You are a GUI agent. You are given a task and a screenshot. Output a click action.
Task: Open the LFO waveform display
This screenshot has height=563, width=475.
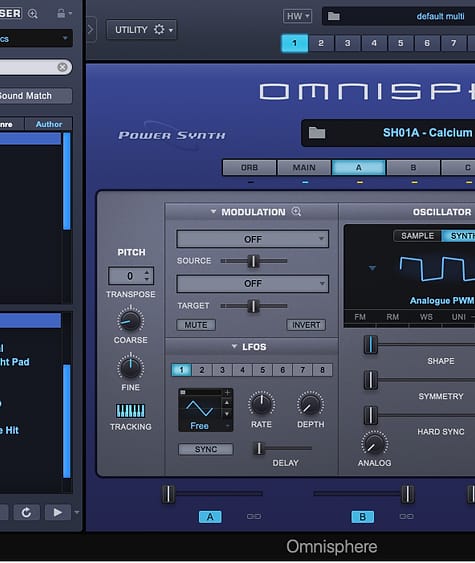200,410
